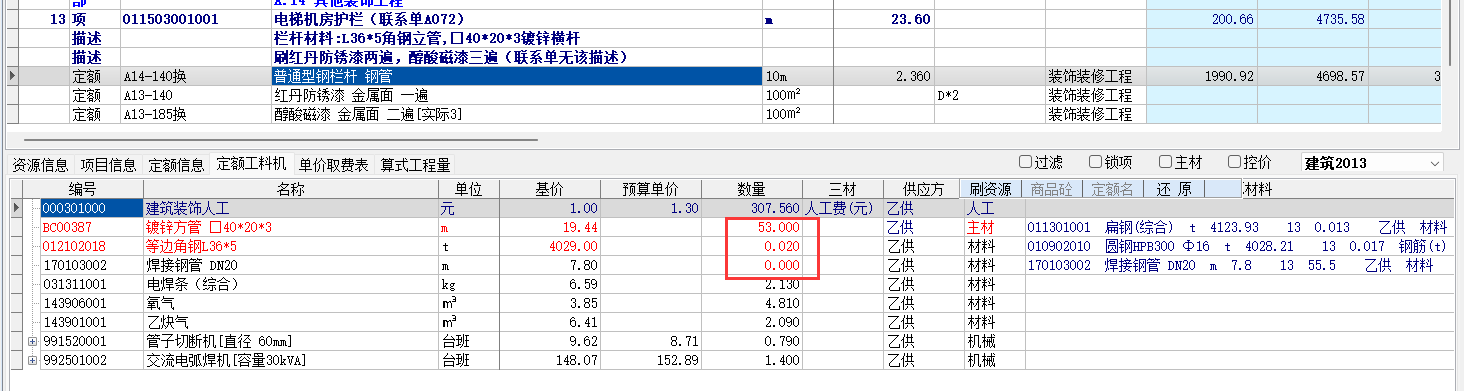The image size is (1464, 391).
Task: Click the 编号 column header
Action: pos(83,189)
